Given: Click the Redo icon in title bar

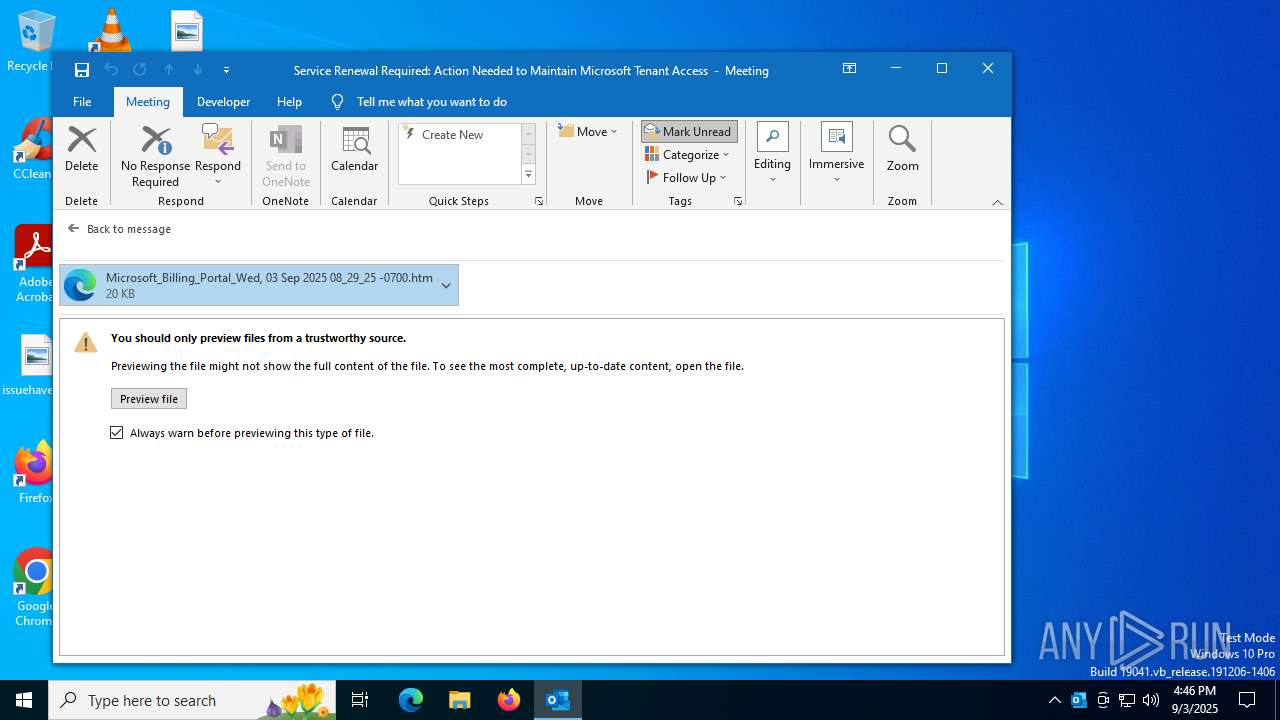Looking at the screenshot, I should point(140,70).
